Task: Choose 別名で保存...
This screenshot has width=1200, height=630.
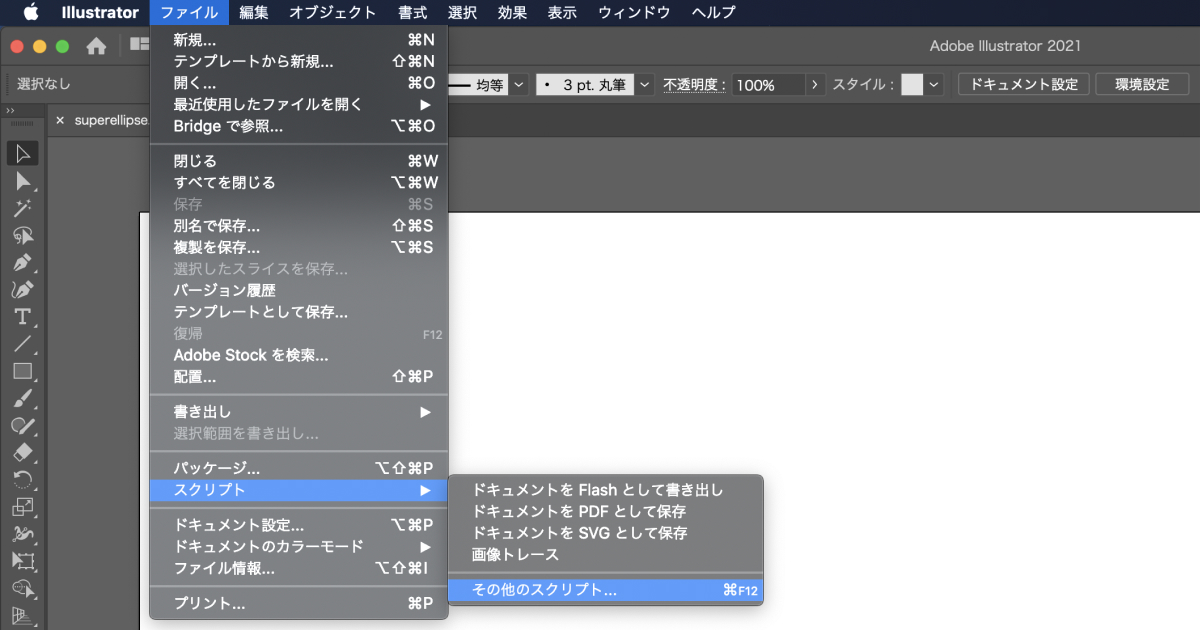Action: tap(299, 226)
